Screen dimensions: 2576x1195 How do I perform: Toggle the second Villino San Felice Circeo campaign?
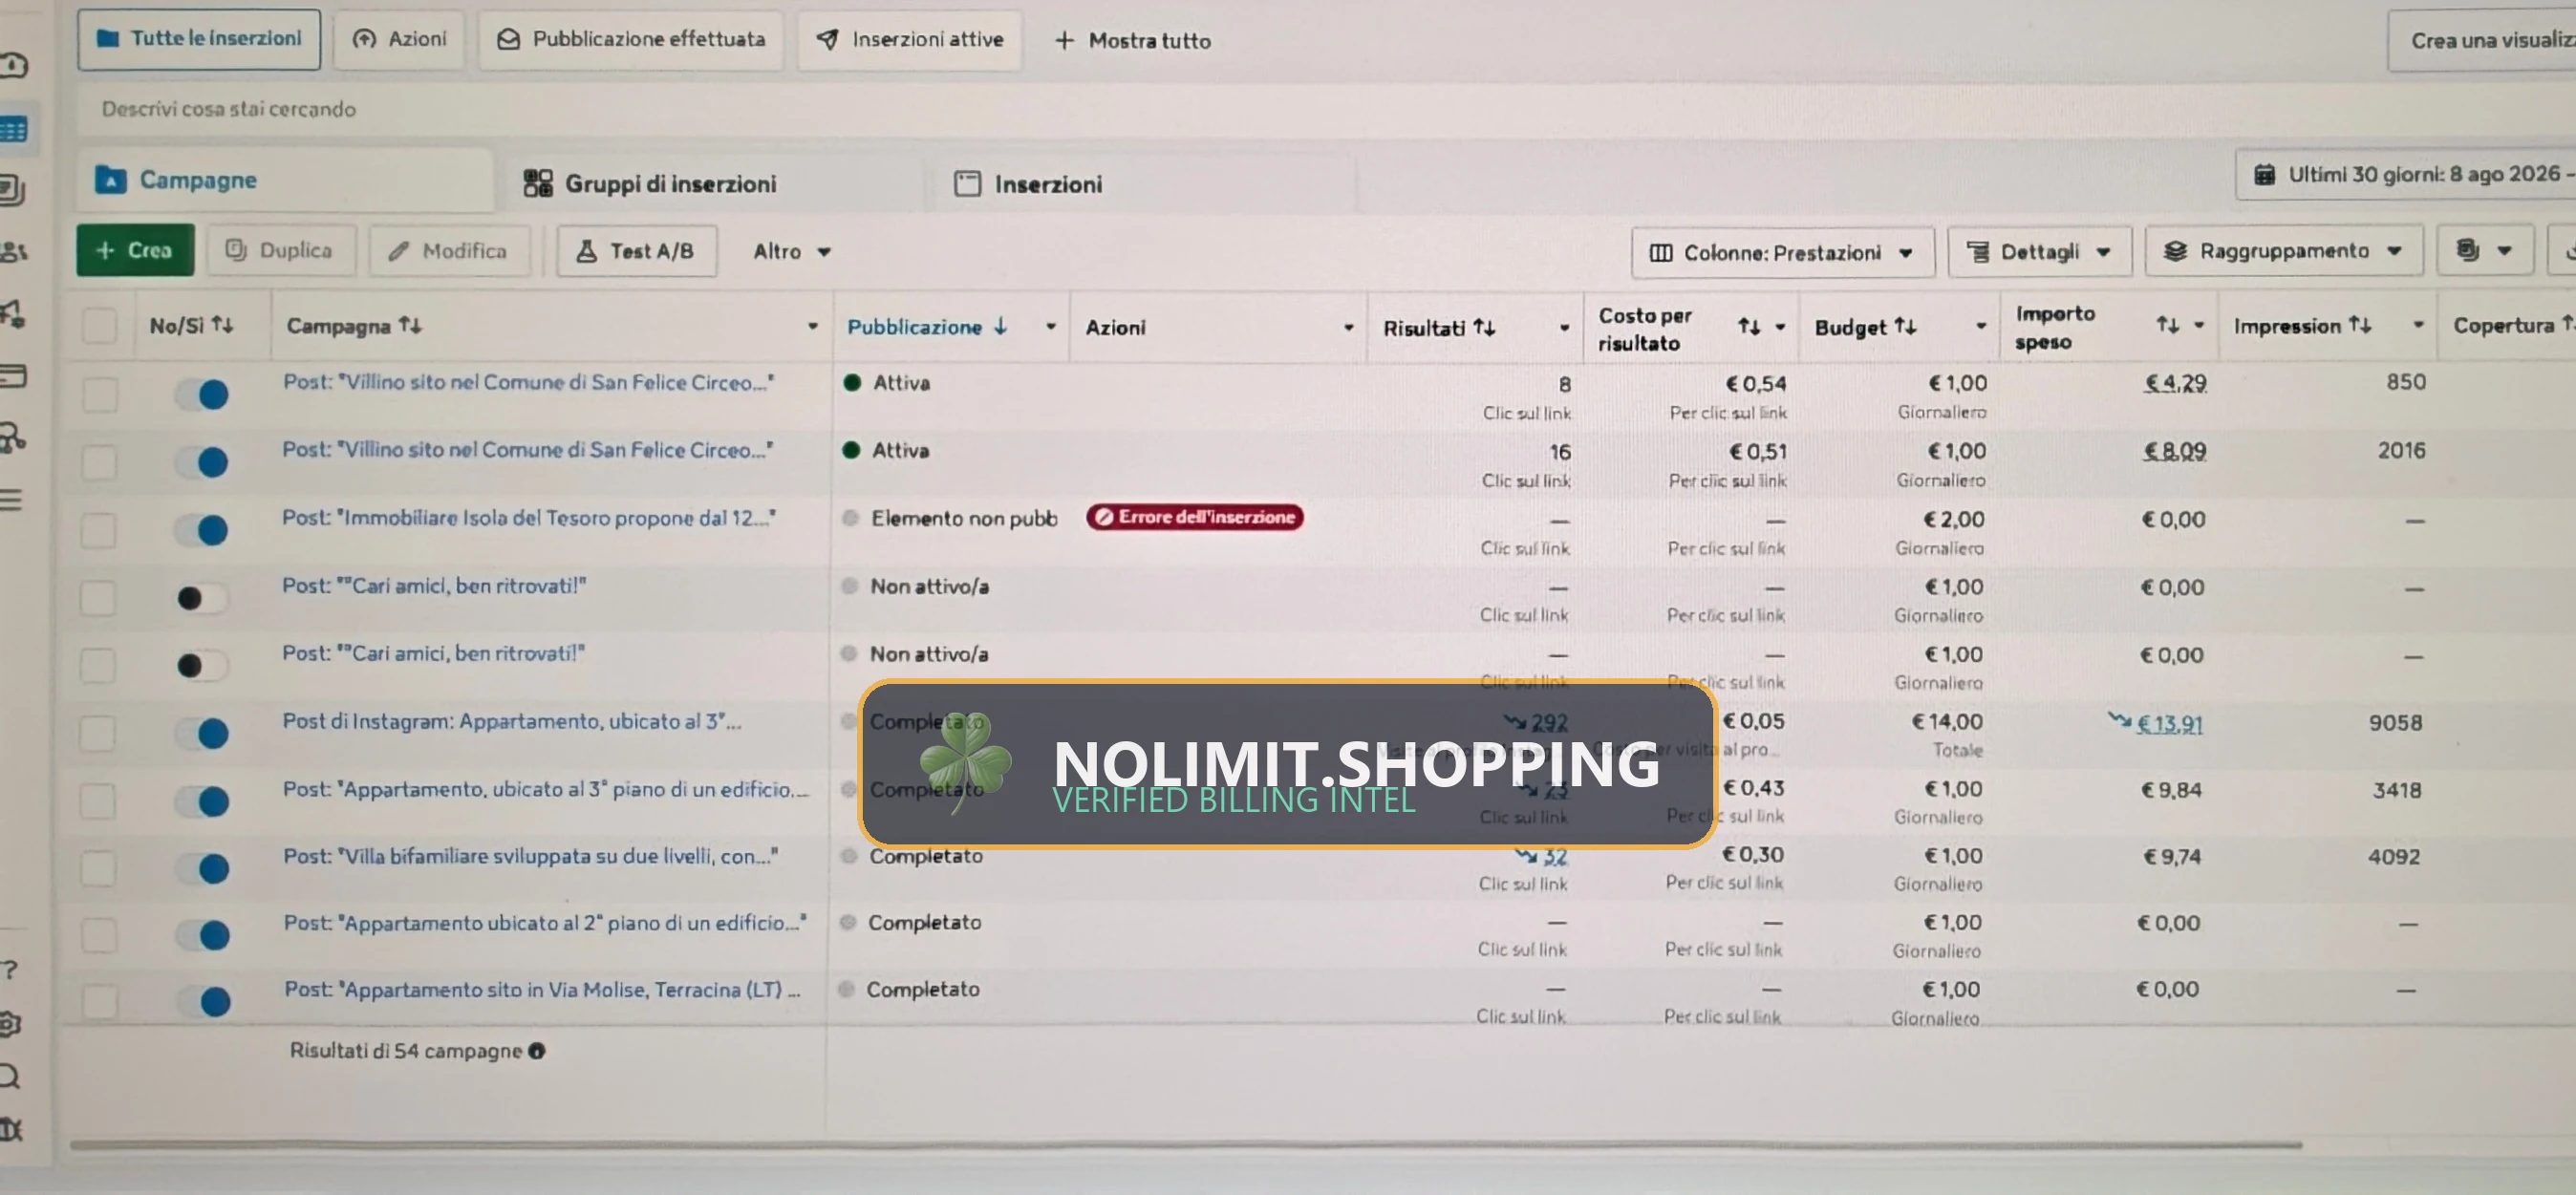pos(202,462)
